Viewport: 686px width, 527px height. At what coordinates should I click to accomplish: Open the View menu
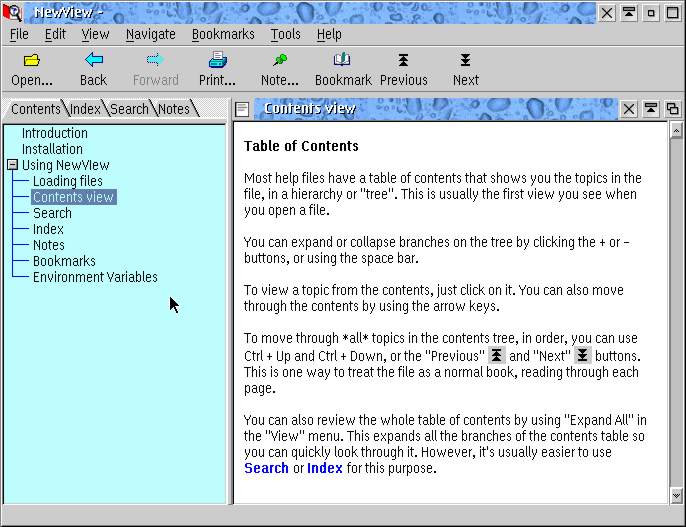(x=95, y=34)
